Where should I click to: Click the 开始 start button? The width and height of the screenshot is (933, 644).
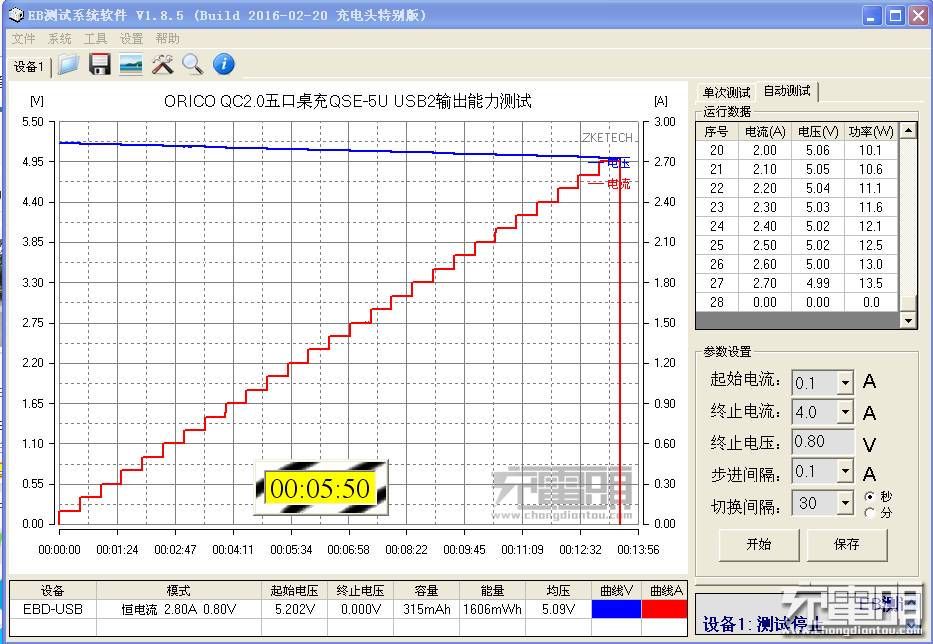tap(759, 544)
